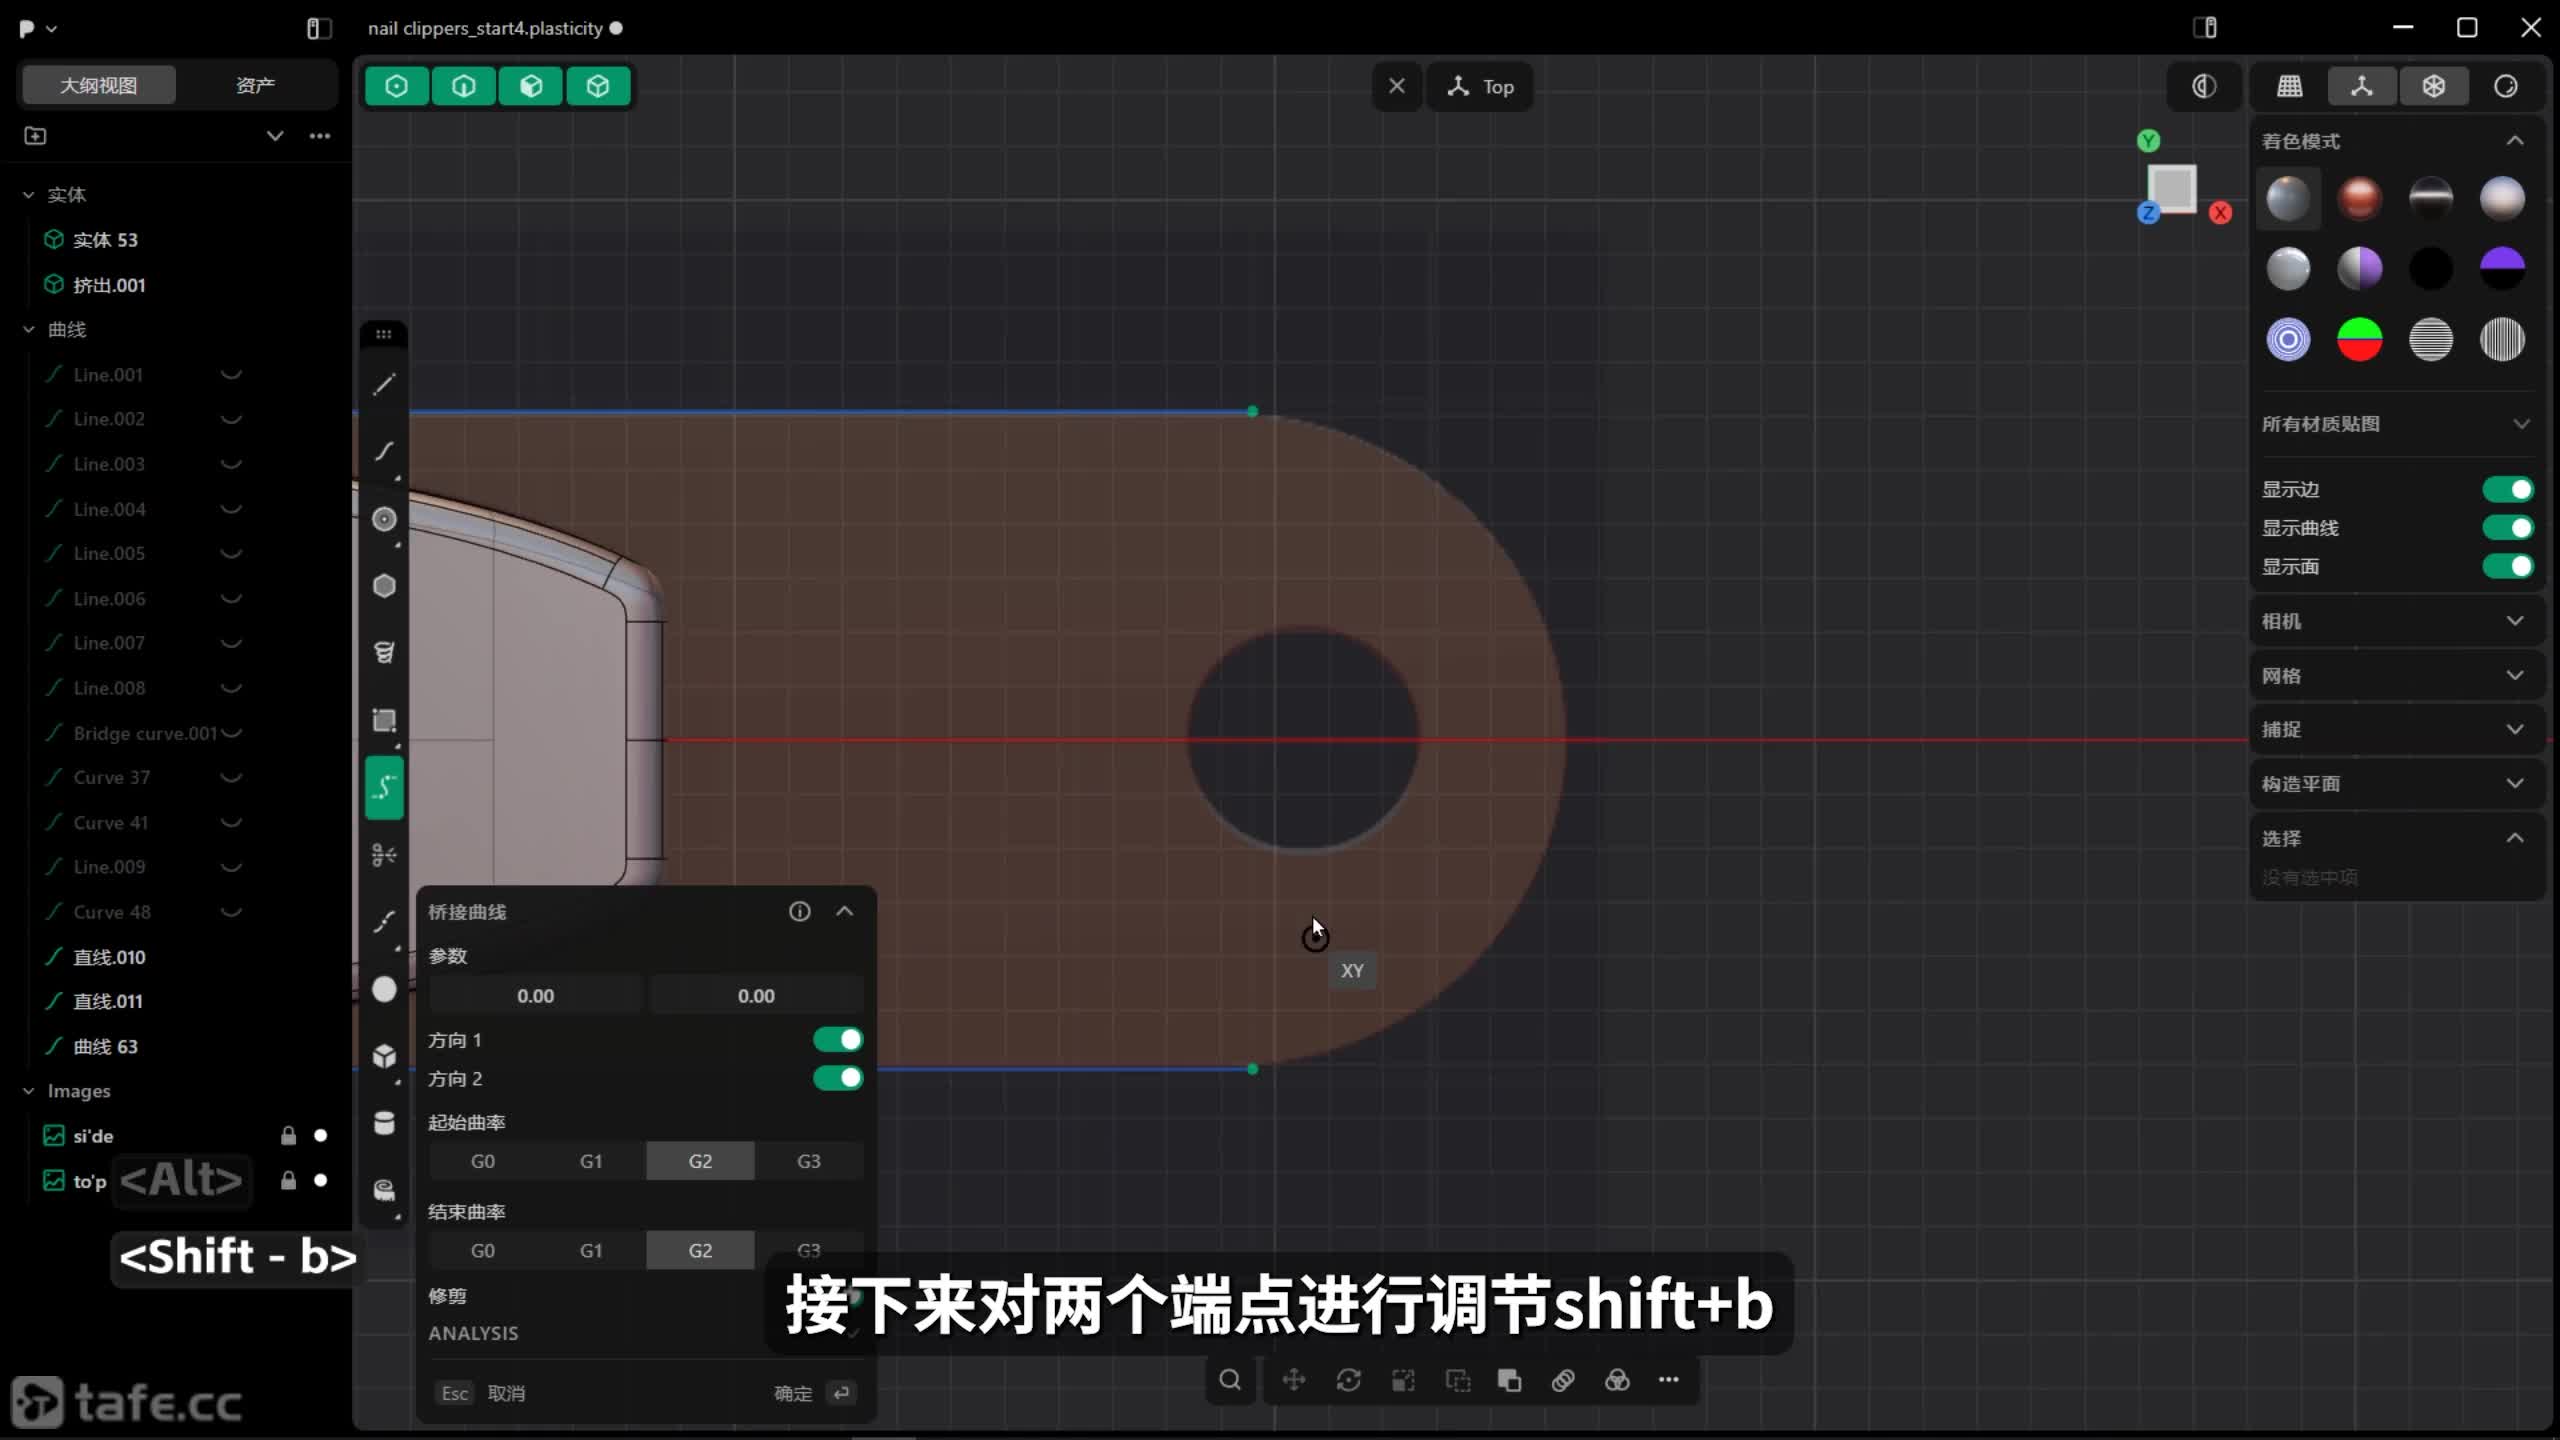
Task: Select the line tool in left toolbar
Action: click(384, 385)
